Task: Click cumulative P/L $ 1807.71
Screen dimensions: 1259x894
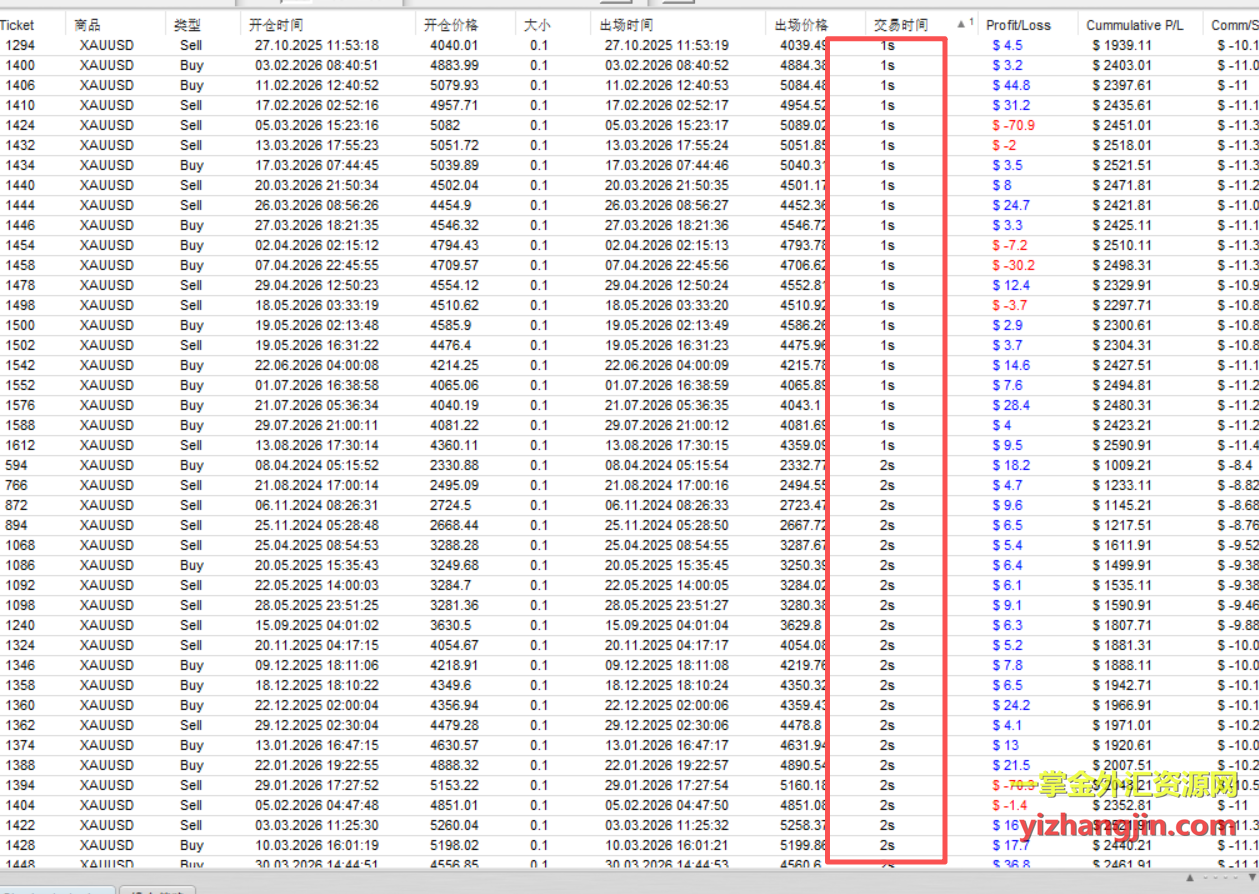Action: [1122, 625]
